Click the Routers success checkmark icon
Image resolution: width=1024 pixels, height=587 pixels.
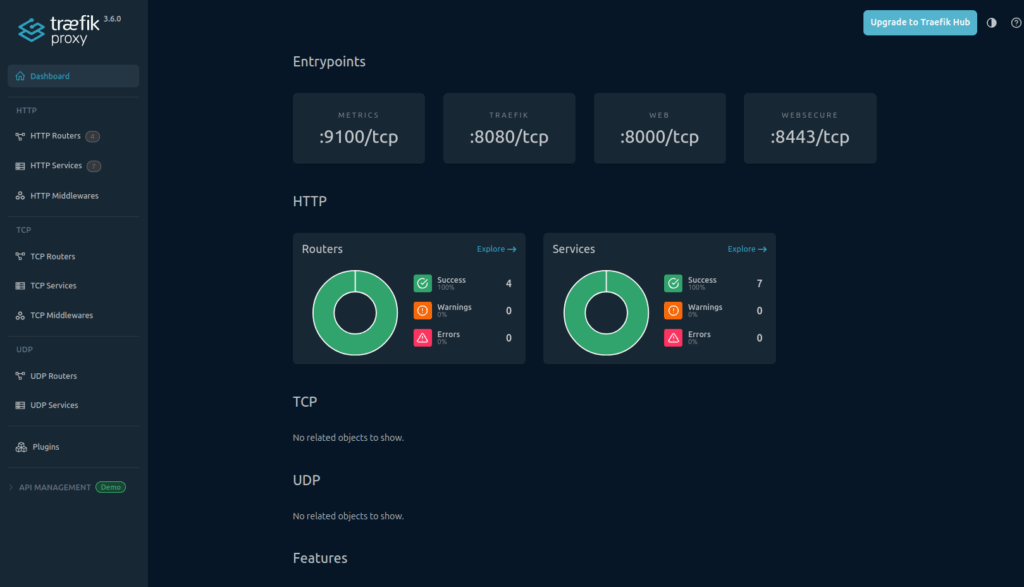click(x=423, y=283)
